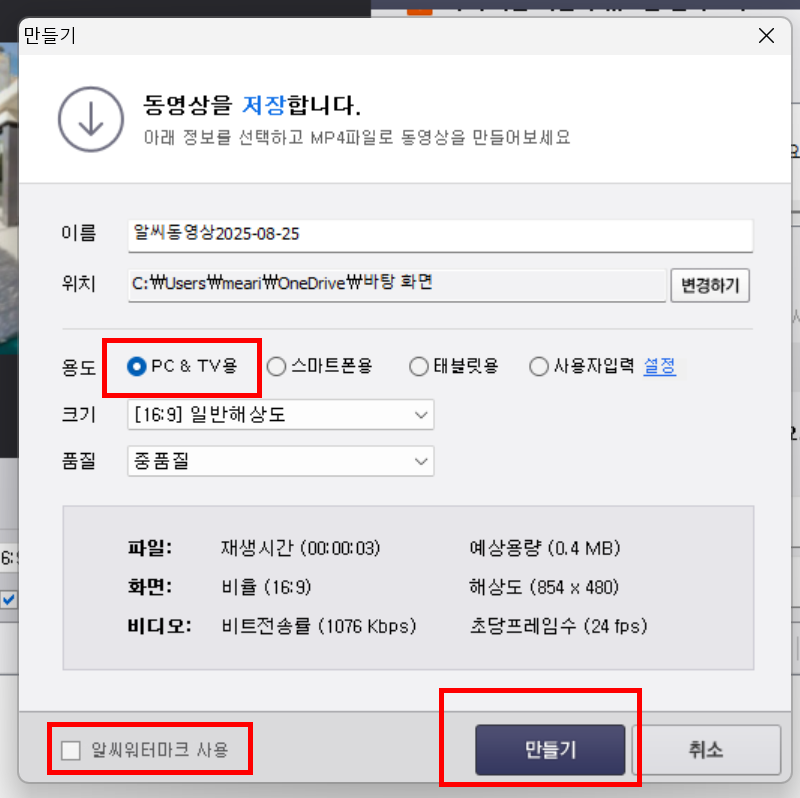Viewport: 800px width, 798px height.
Task: Expand the 크기 [16:9] 일반해상도 dropdown
Action: pos(281,415)
